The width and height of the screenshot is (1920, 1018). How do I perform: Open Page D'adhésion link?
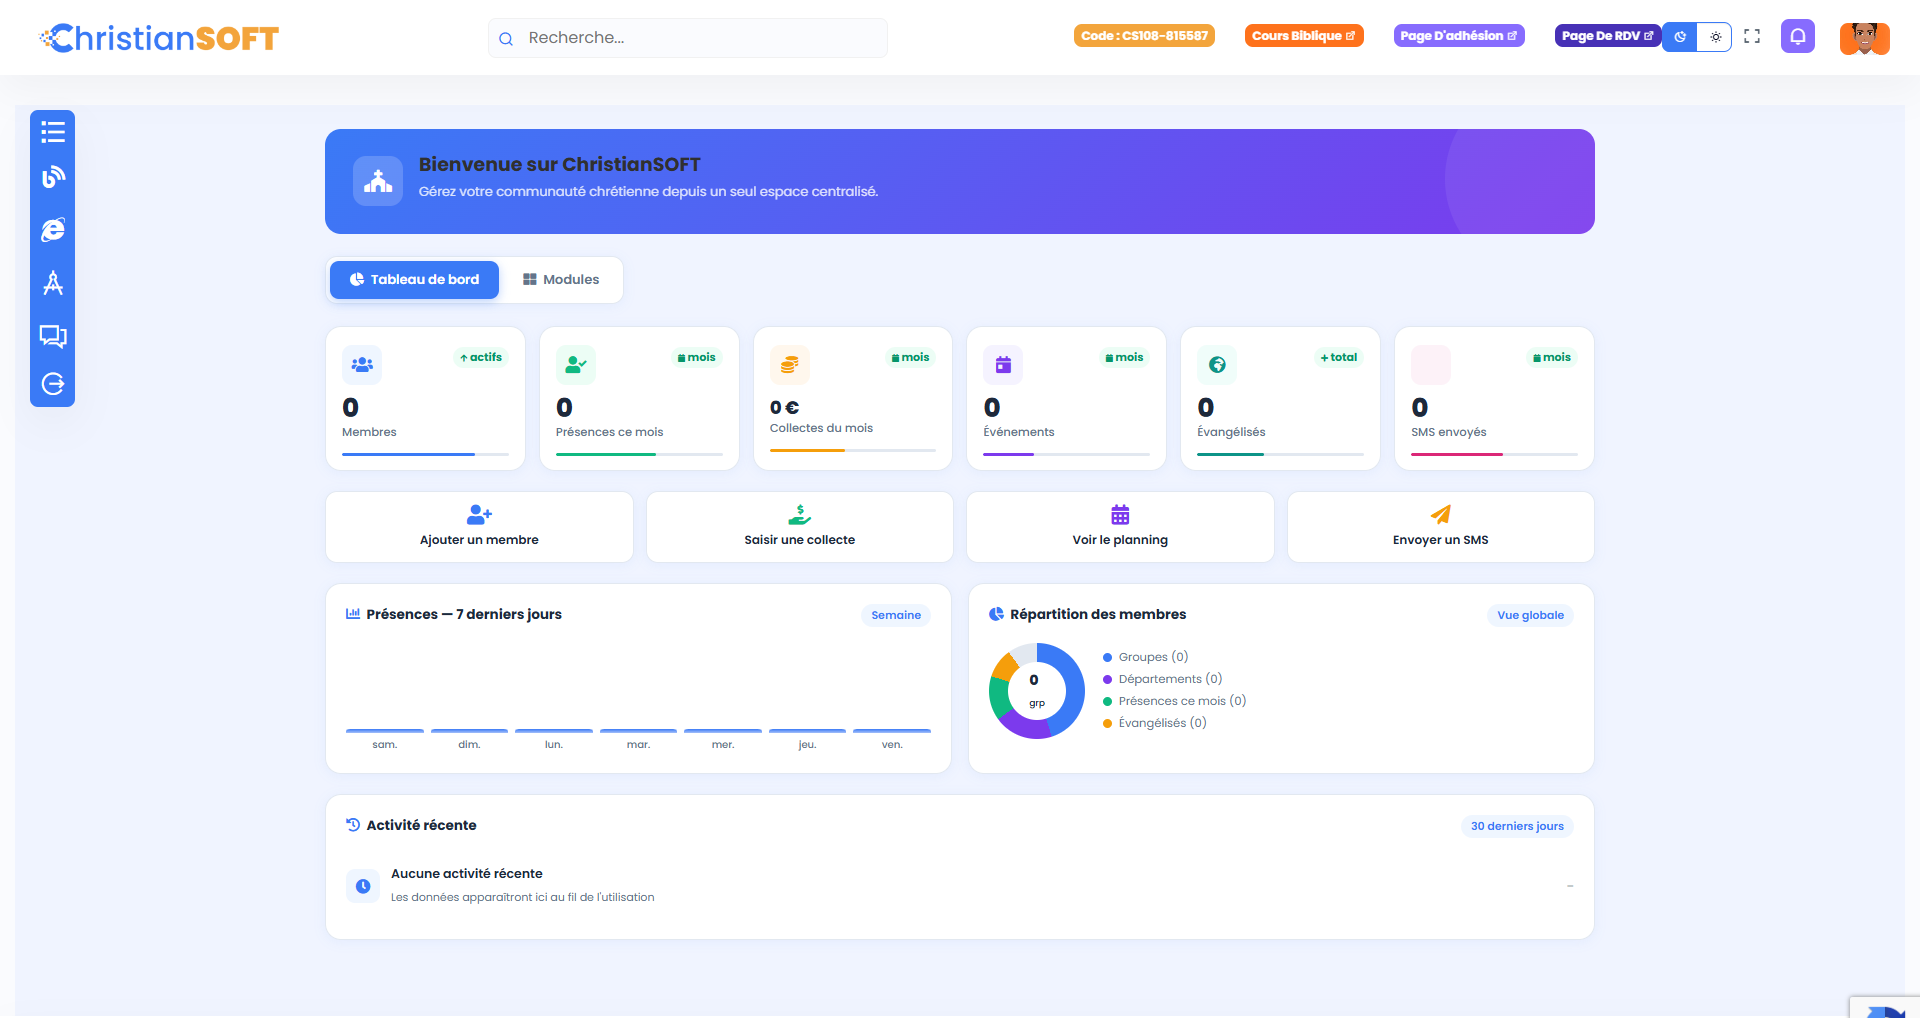pos(1459,36)
